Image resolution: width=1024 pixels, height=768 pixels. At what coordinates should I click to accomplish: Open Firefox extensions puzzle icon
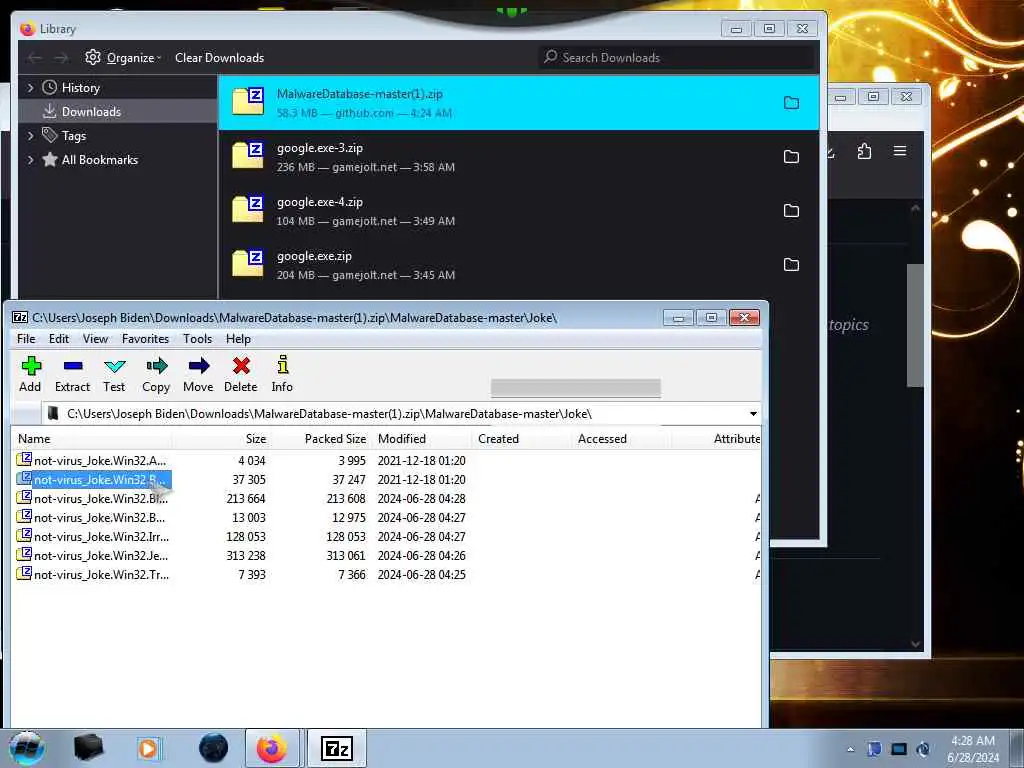864,152
